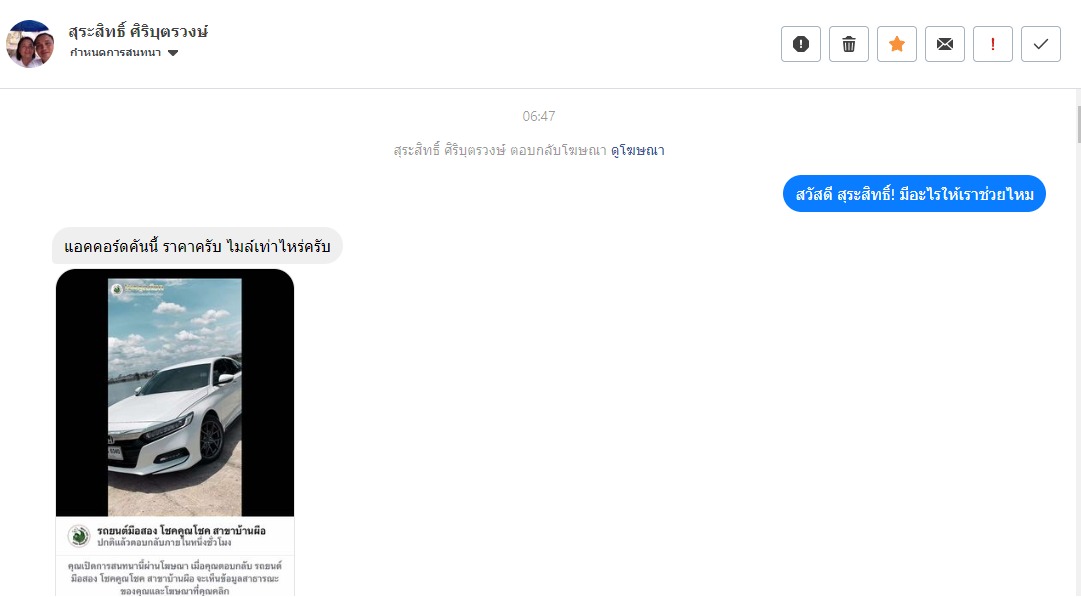Delete conversation using the trash icon
This screenshot has width=1081, height=597.
[849, 44]
